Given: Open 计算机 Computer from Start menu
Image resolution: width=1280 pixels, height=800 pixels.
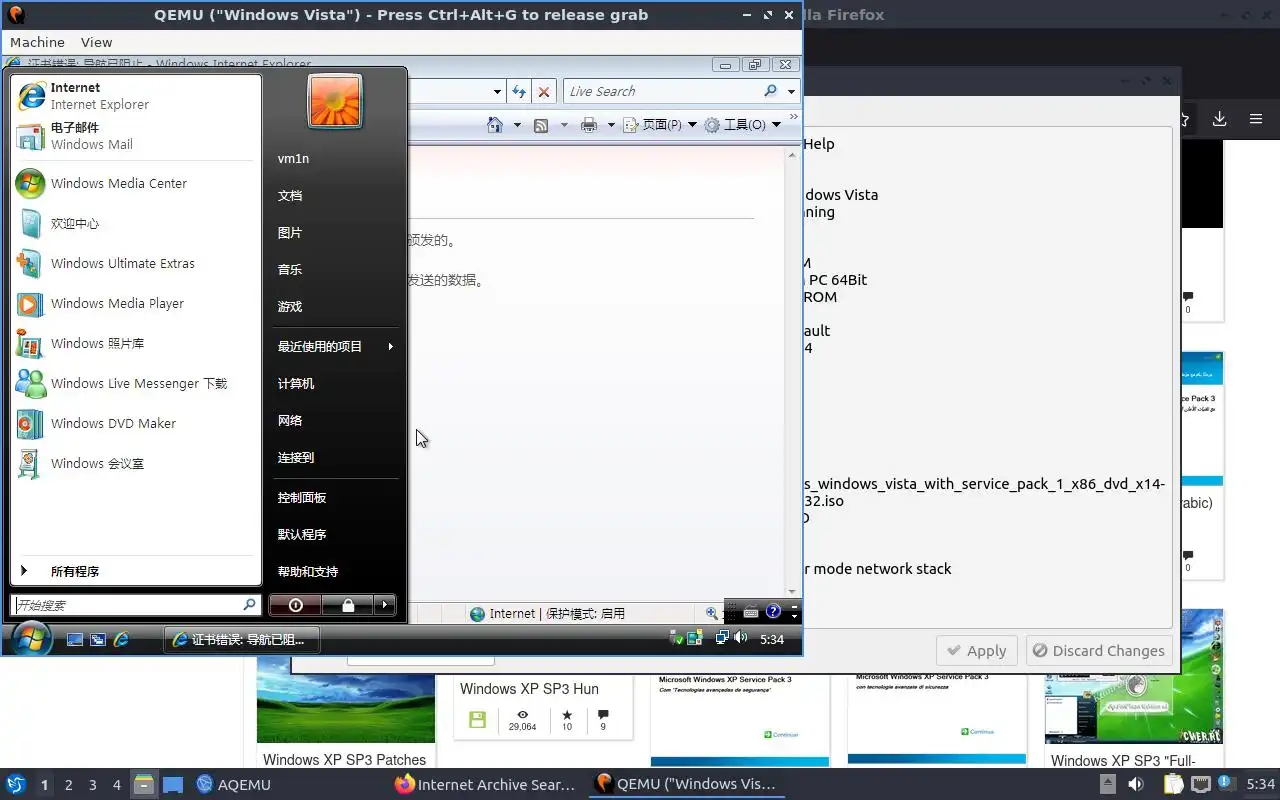Looking at the screenshot, I should pos(335,383).
